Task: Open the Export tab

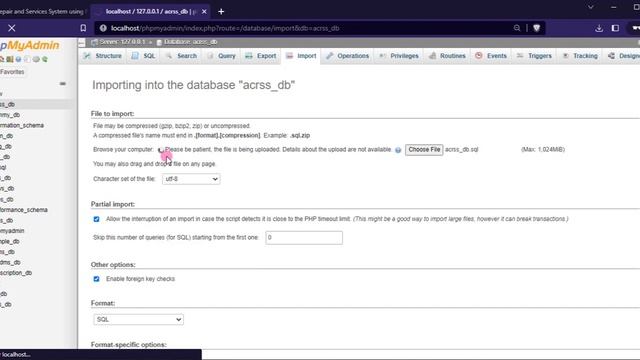Action: point(261,56)
